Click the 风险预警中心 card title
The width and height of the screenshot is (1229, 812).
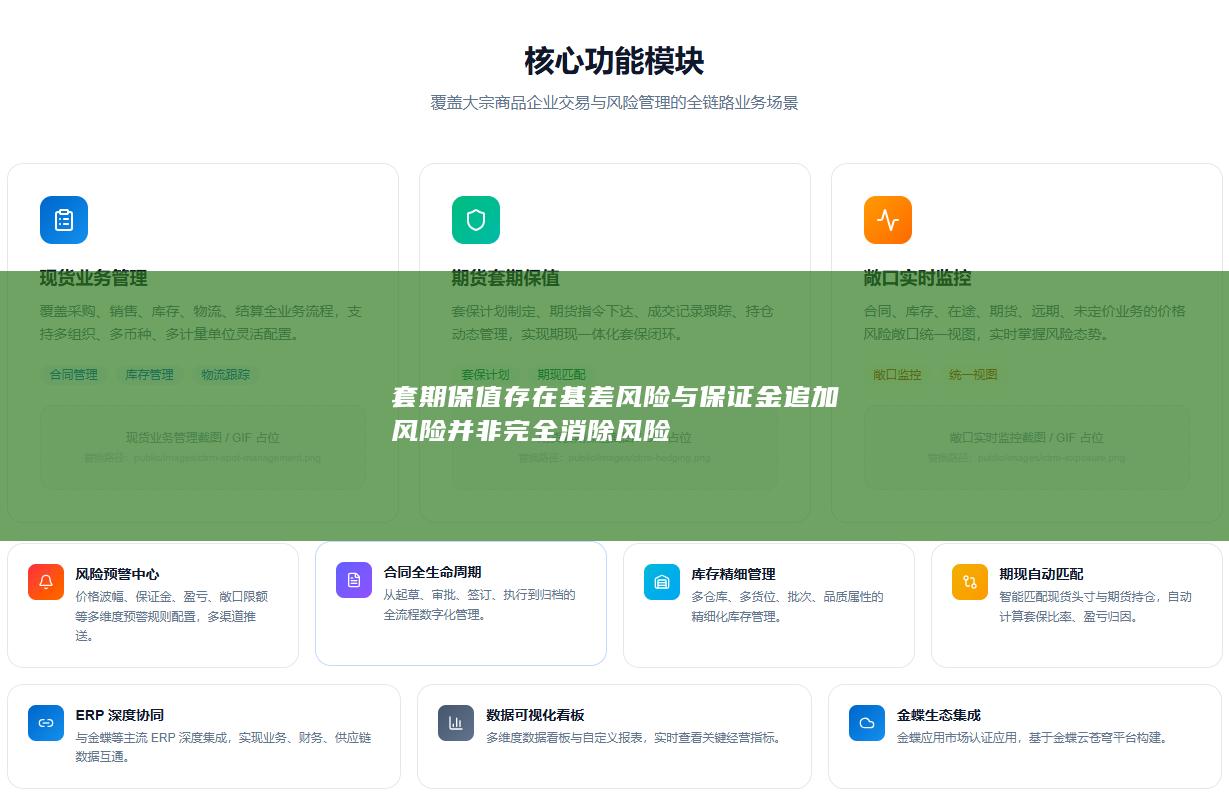(118, 574)
